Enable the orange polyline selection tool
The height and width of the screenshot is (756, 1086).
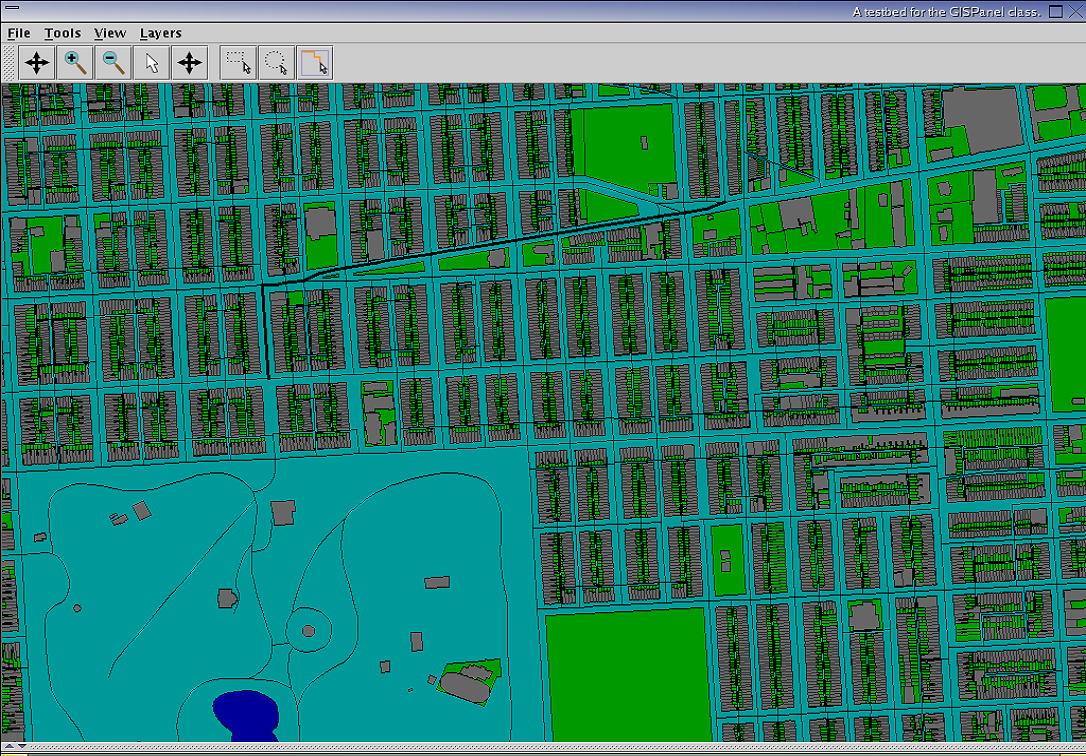314,63
